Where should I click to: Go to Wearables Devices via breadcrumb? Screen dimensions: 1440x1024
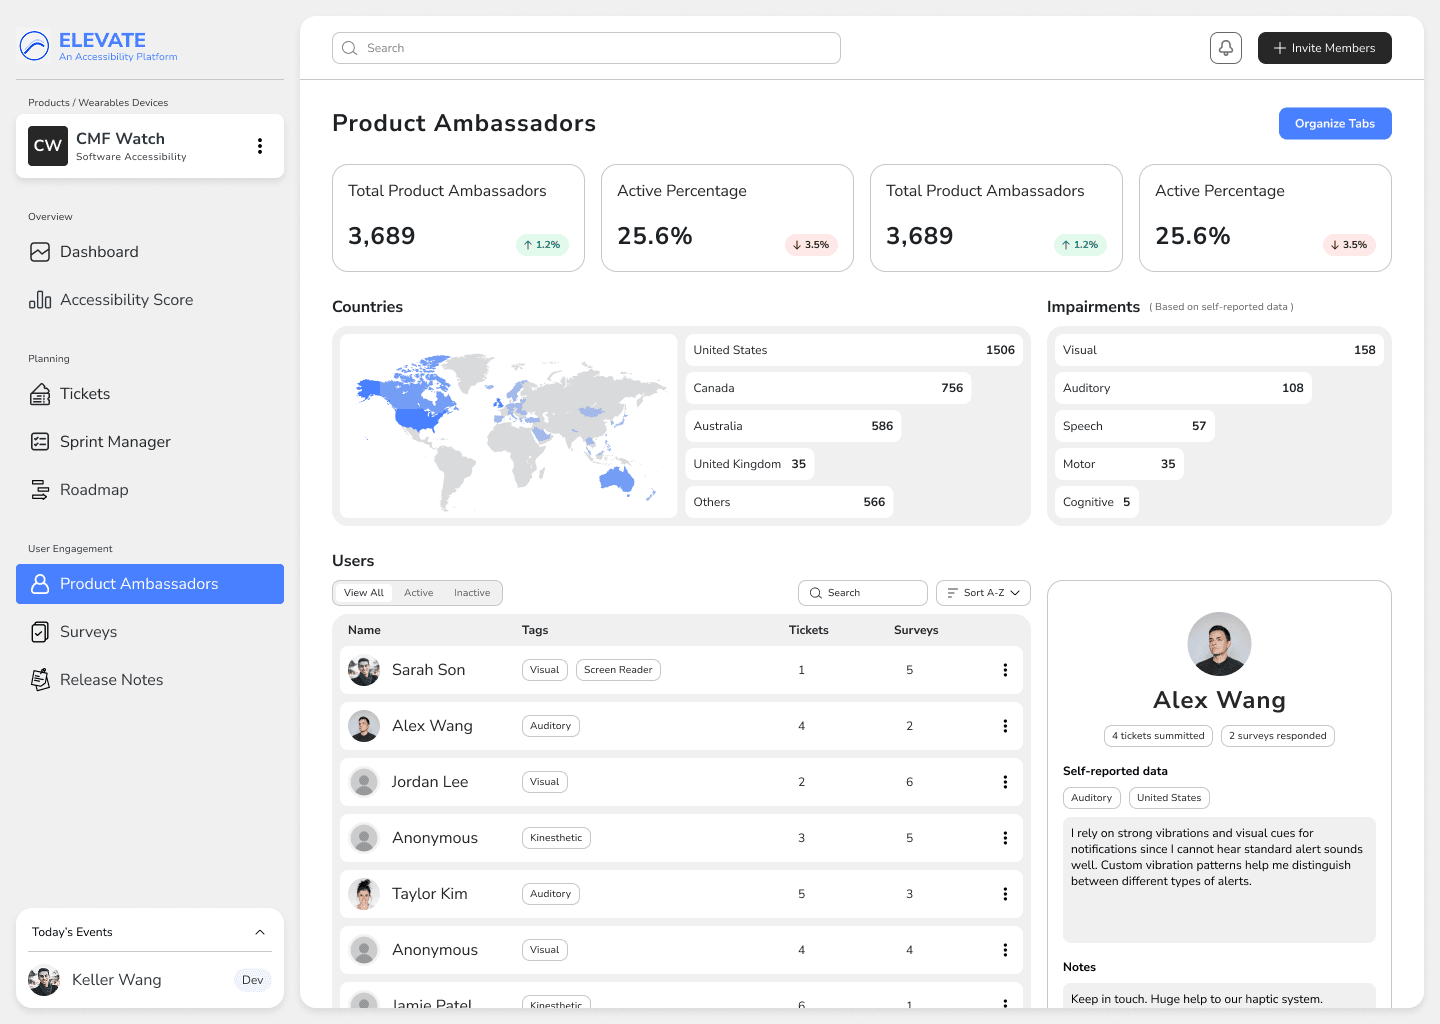tap(123, 102)
